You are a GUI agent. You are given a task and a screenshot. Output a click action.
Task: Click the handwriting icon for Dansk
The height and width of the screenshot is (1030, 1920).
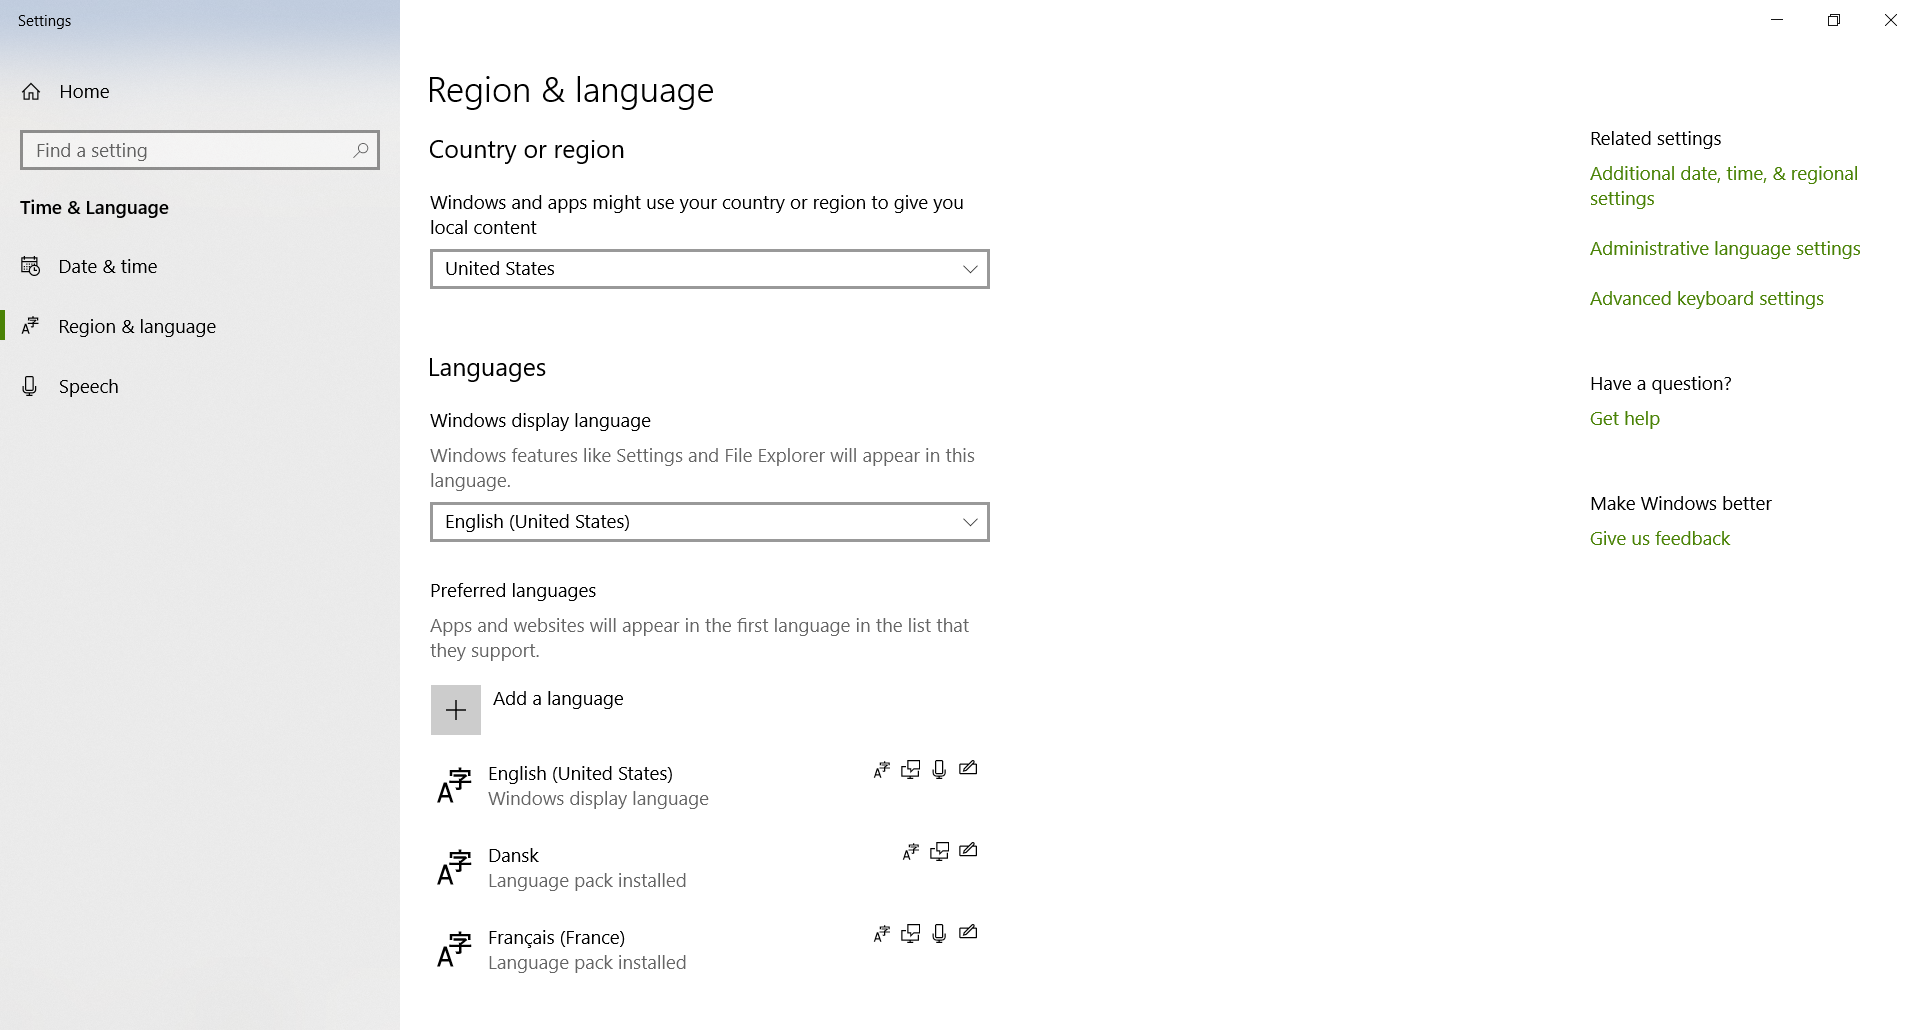coord(968,851)
